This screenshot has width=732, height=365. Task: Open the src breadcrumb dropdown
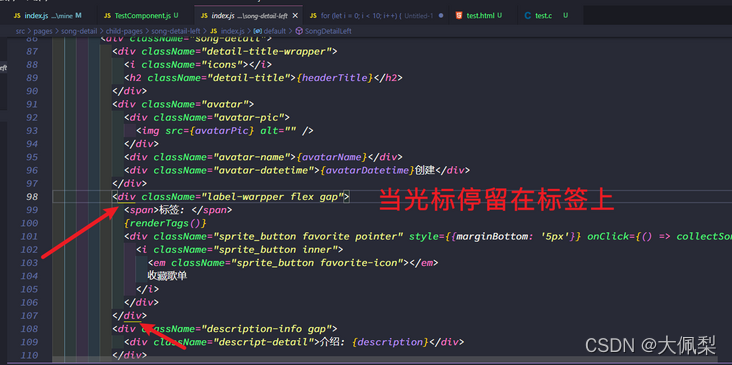pos(20,31)
